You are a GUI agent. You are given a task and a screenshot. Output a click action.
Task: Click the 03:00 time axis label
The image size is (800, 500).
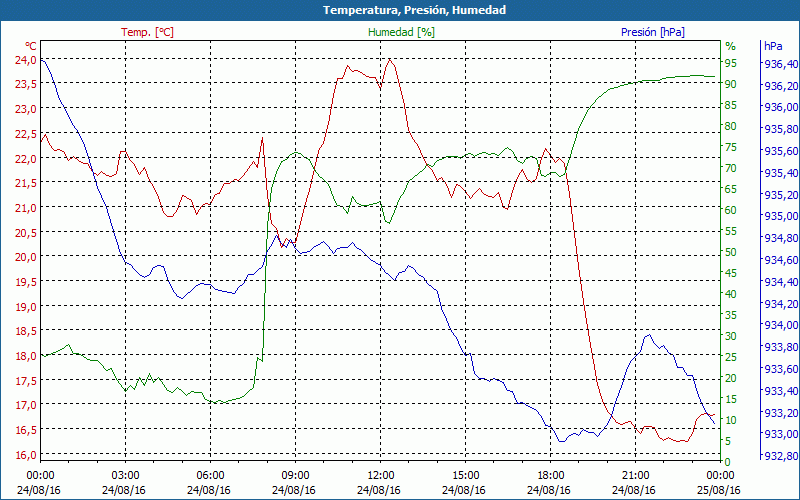(125, 475)
